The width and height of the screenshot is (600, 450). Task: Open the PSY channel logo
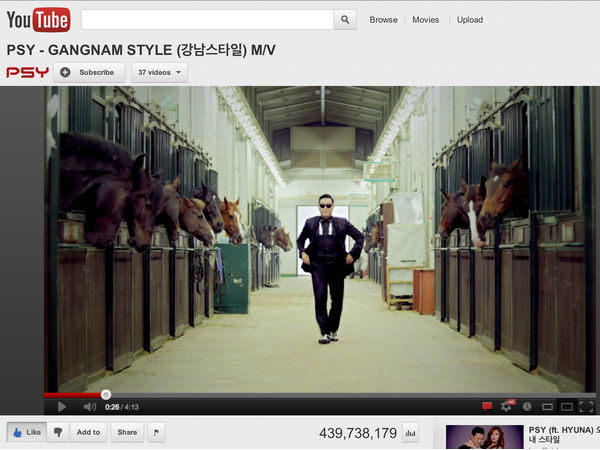tap(28, 72)
